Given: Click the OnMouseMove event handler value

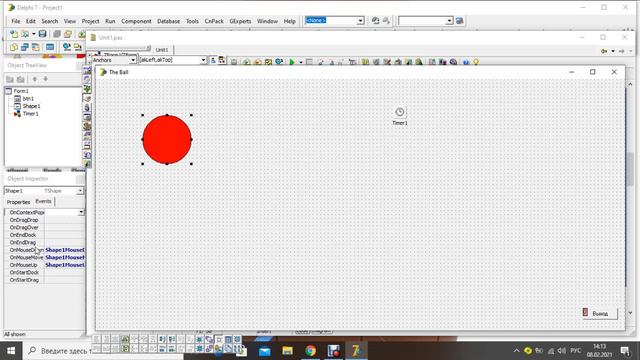Looking at the screenshot, I should tap(64, 257).
